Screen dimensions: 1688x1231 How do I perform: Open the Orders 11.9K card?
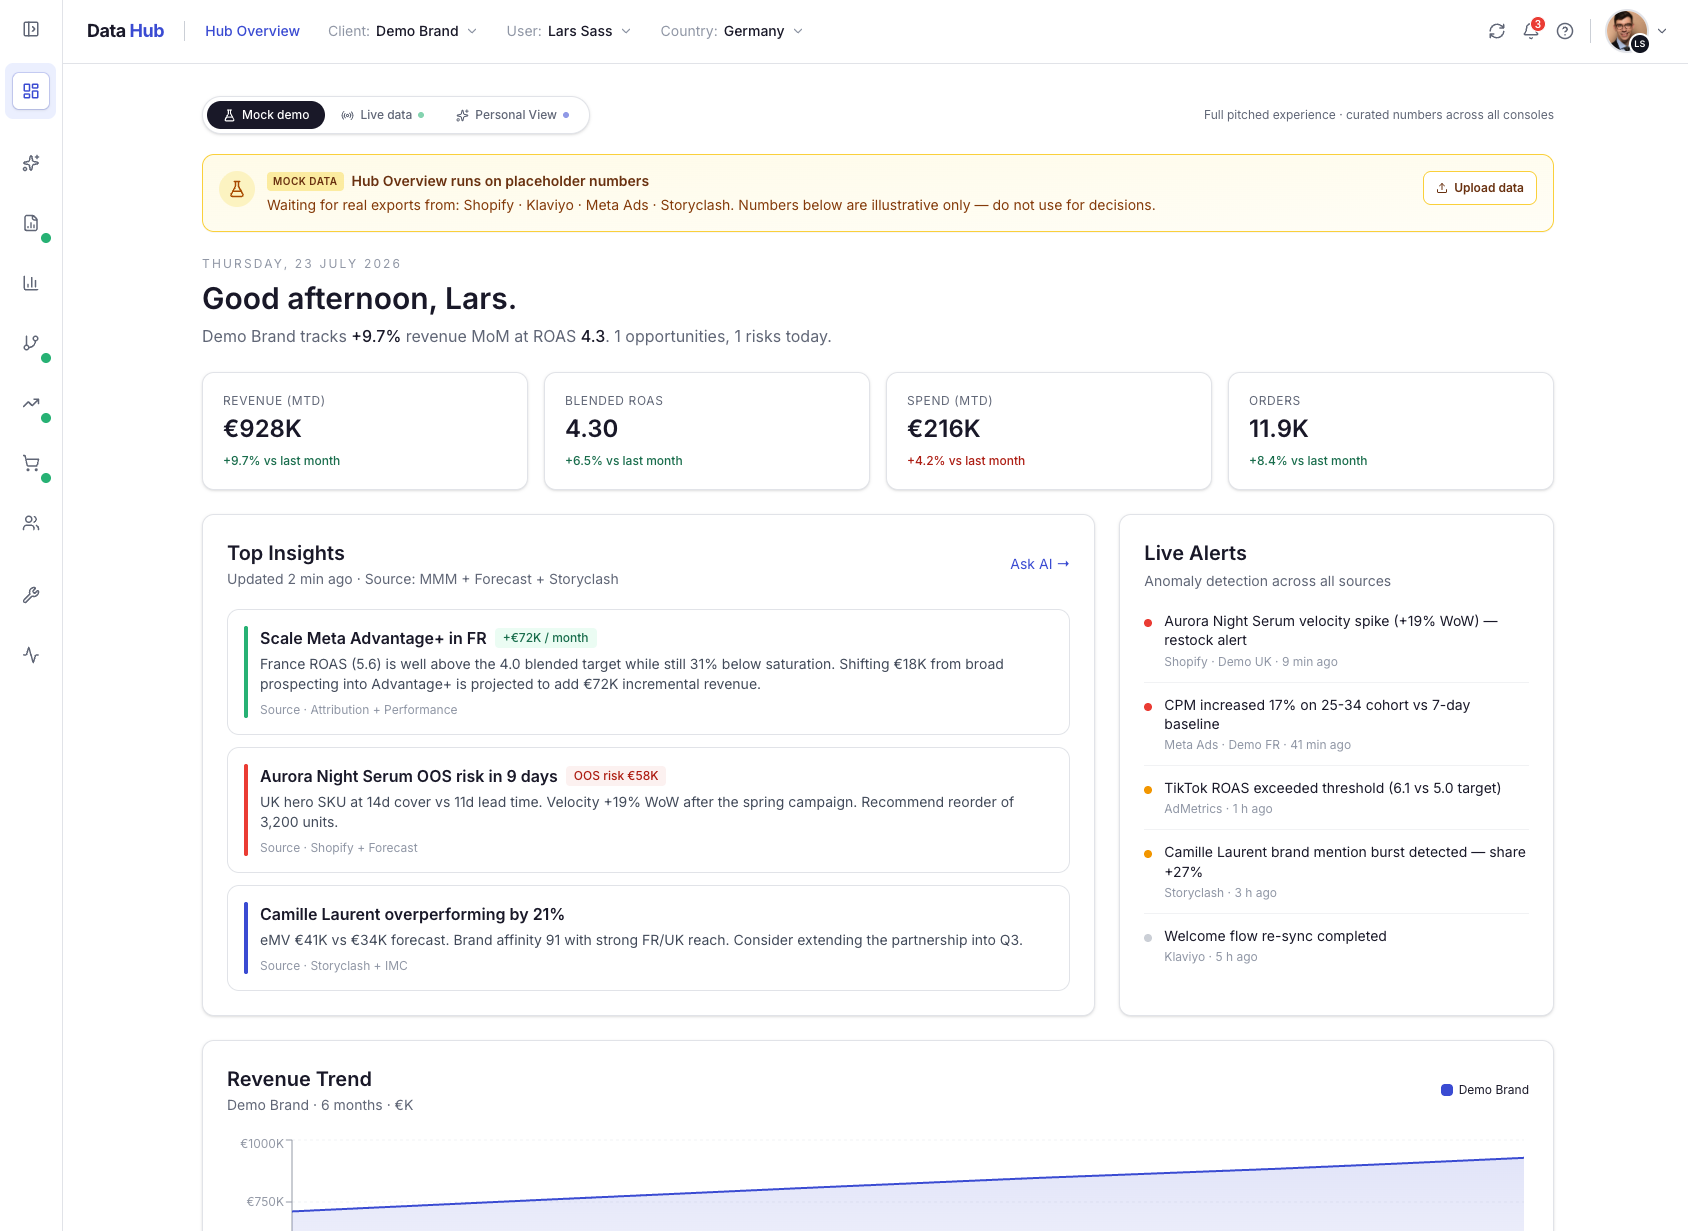point(1391,431)
